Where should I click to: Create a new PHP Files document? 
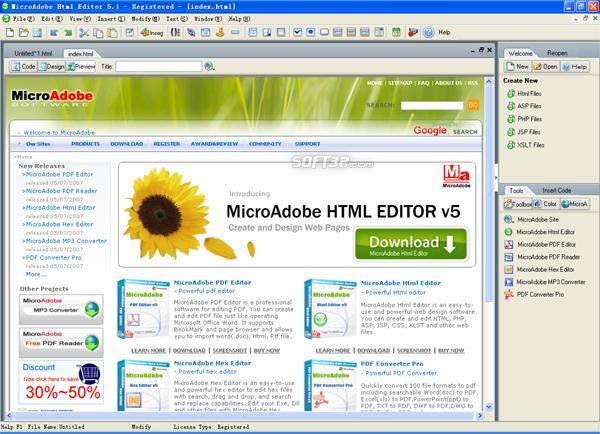pyautogui.click(x=525, y=119)
